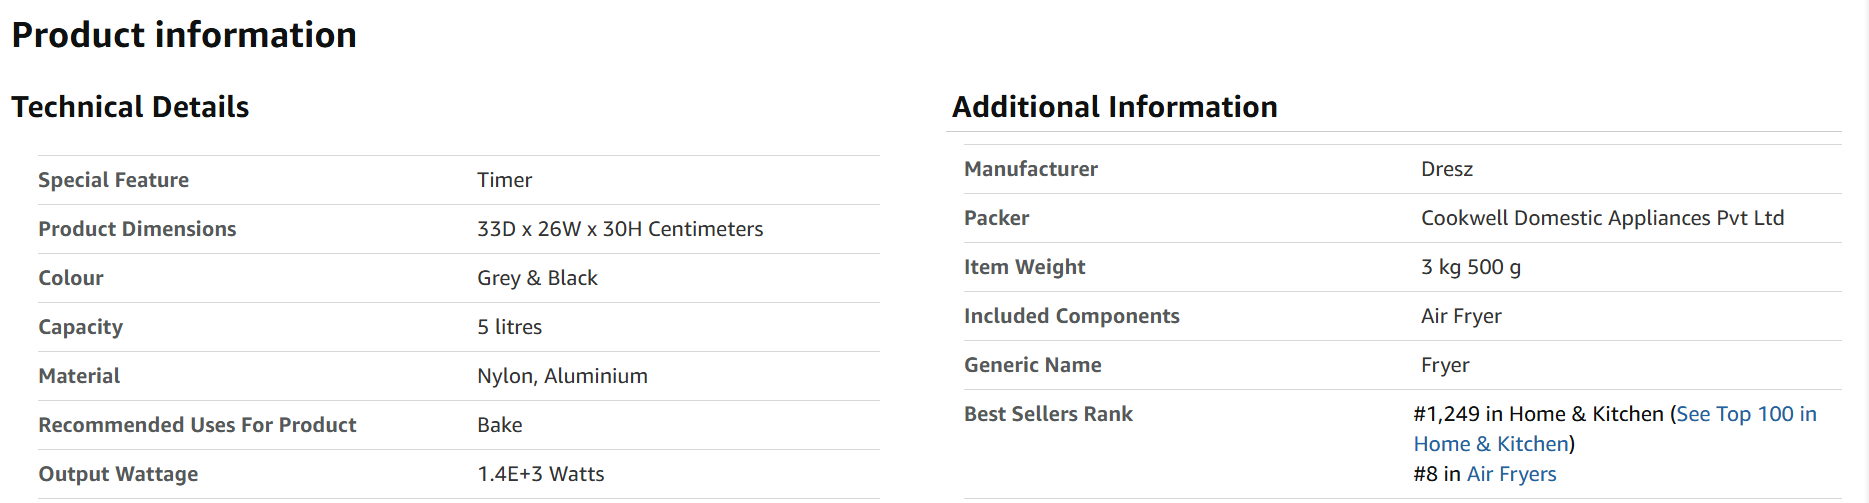The width and height of the screenshot is (1869, 503).
Task: Click the Product information heading
Action: pos(184,35)
